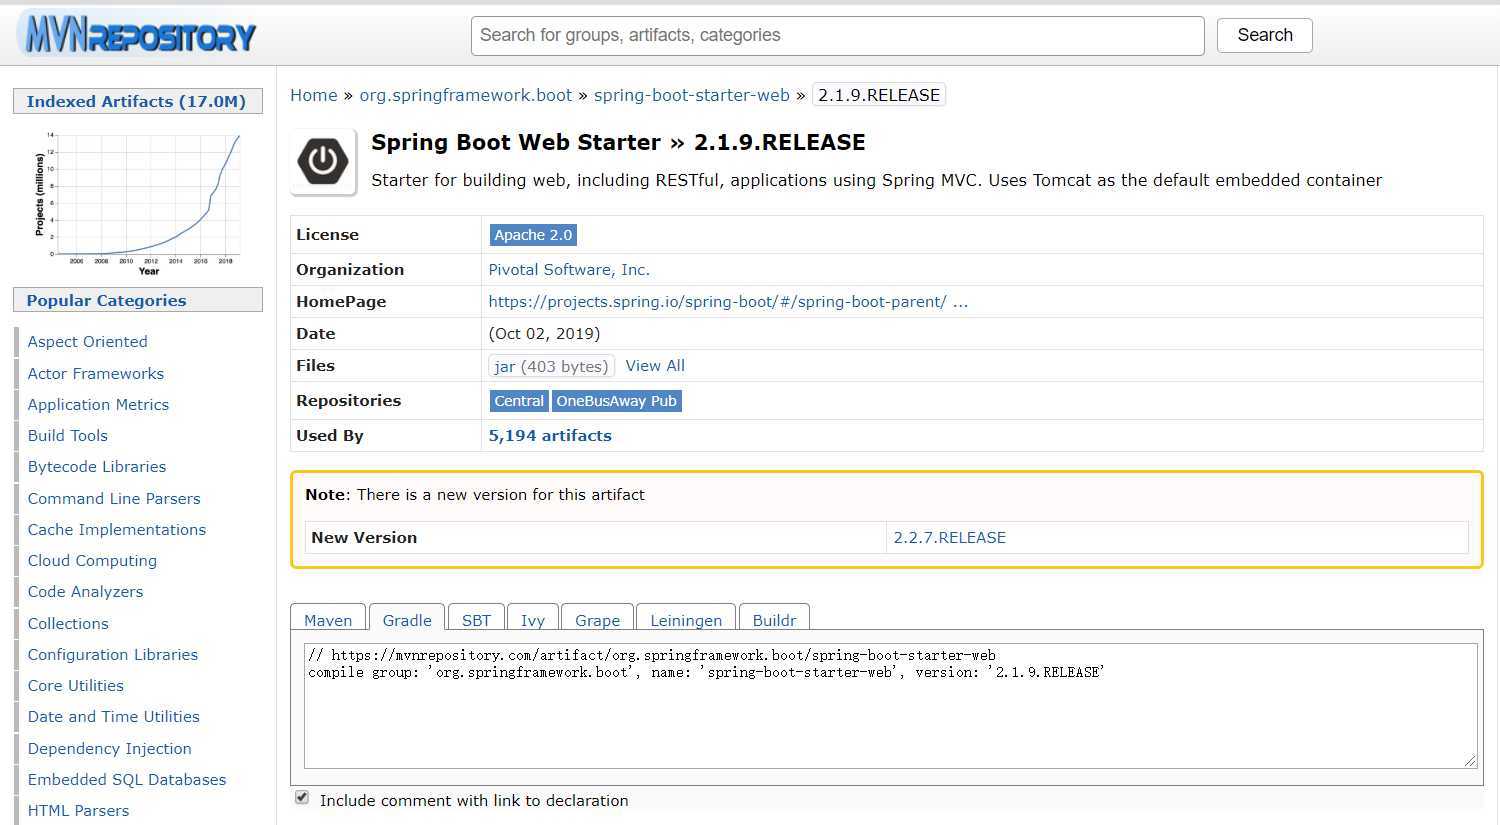Open Aspect Oriented category
The height and width of the screenshot is (825, 1500).
pos(88,342)
